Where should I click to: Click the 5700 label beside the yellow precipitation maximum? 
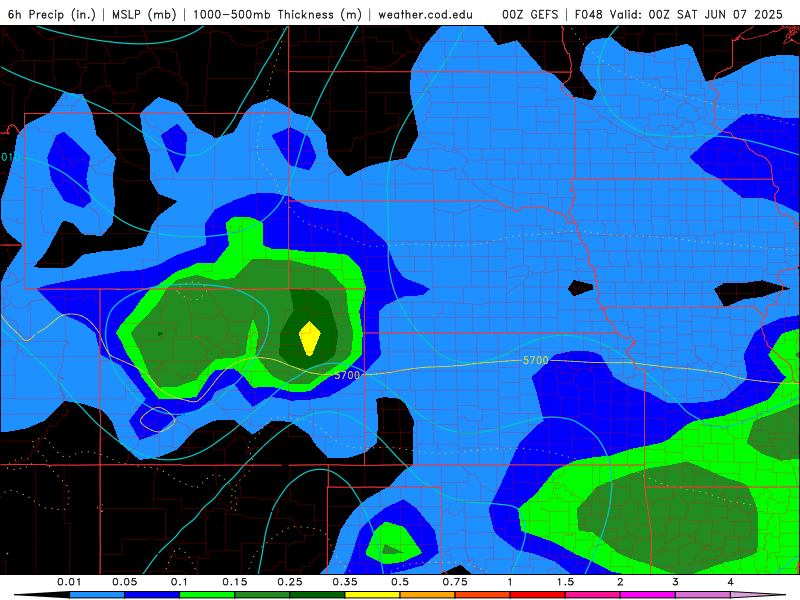tap(347, 375)
